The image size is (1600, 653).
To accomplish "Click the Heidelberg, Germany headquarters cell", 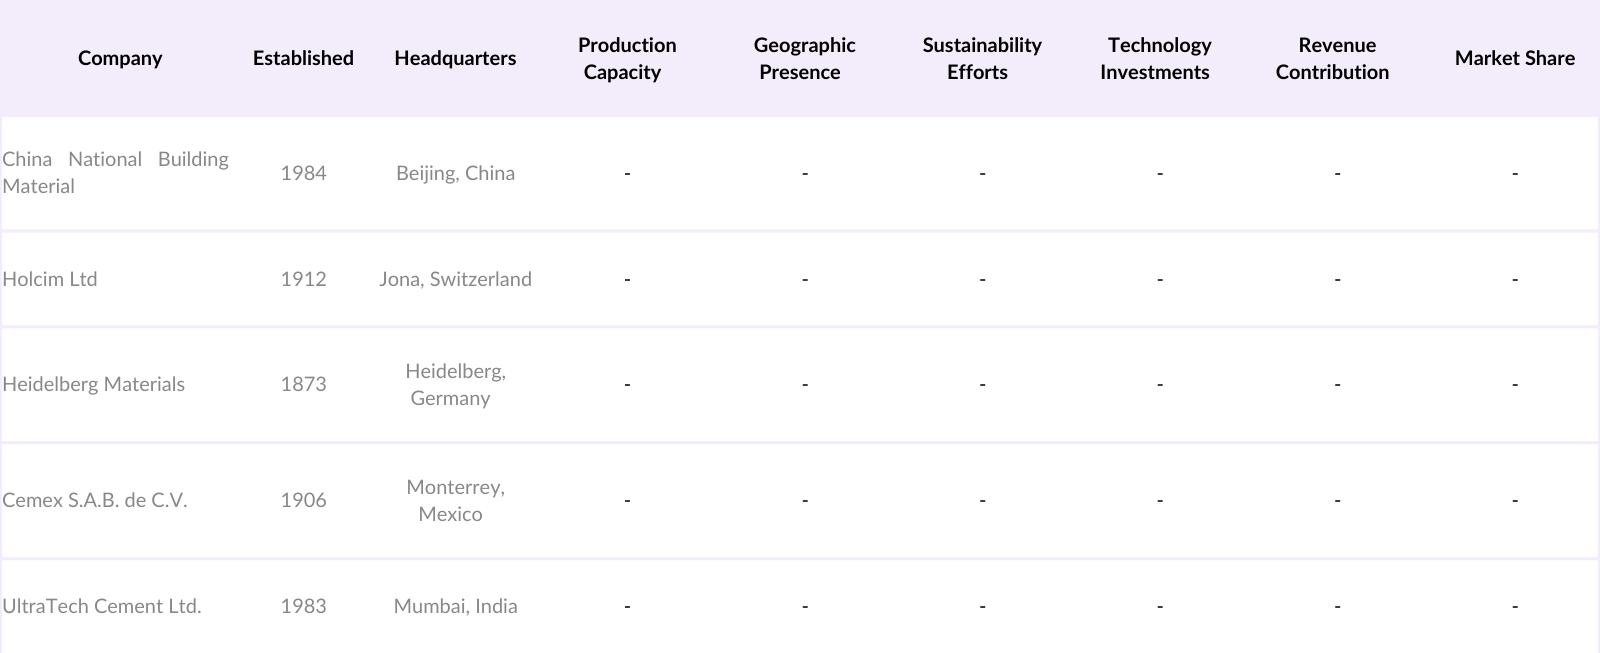I will coord(455,384).
